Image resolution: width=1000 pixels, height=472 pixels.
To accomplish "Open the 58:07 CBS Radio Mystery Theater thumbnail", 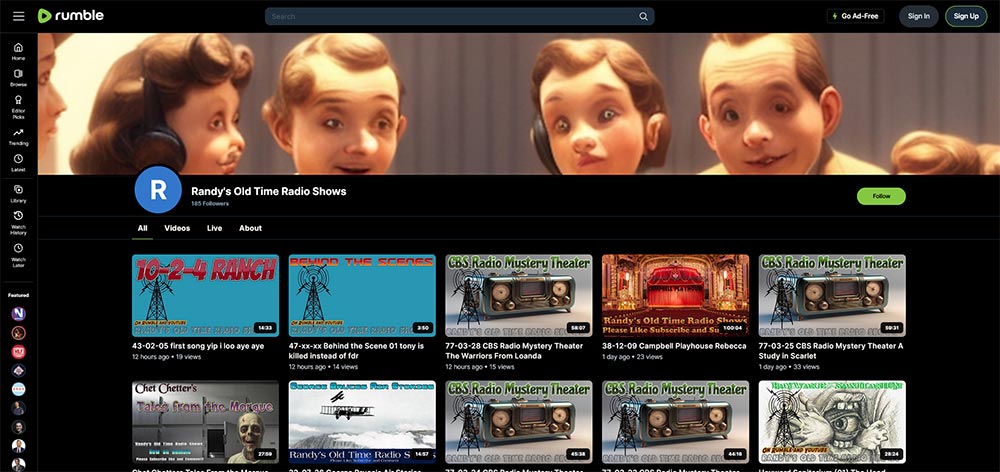I will (x=518, y=295).
